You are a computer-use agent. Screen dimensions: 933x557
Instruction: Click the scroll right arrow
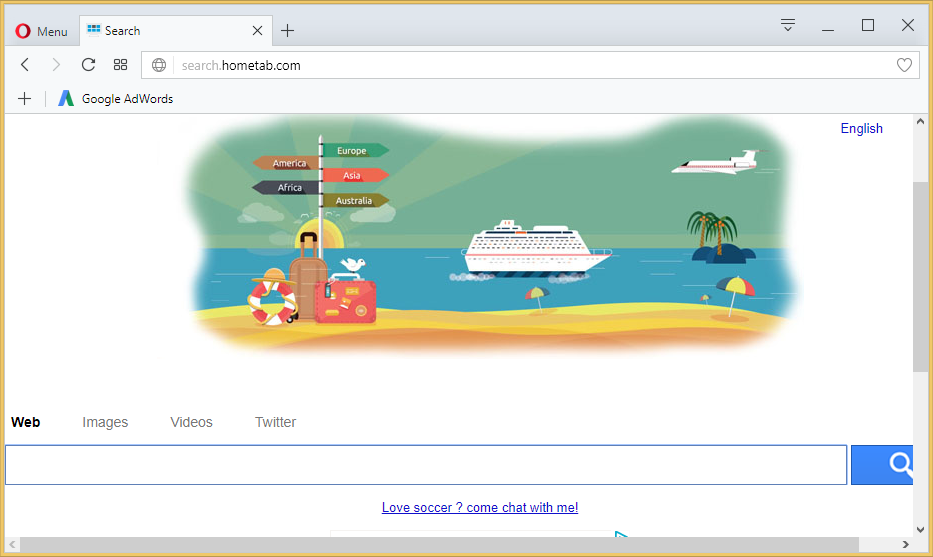(x=906, y=544)
